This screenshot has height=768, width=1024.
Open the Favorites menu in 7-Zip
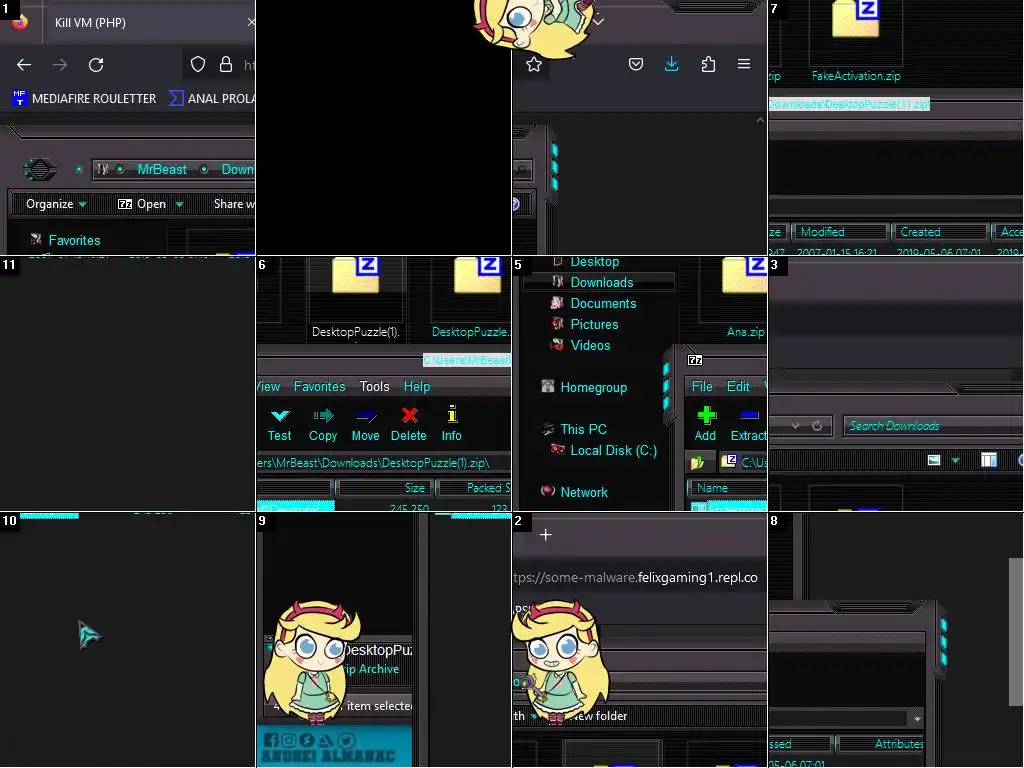[x=319, y=387]
